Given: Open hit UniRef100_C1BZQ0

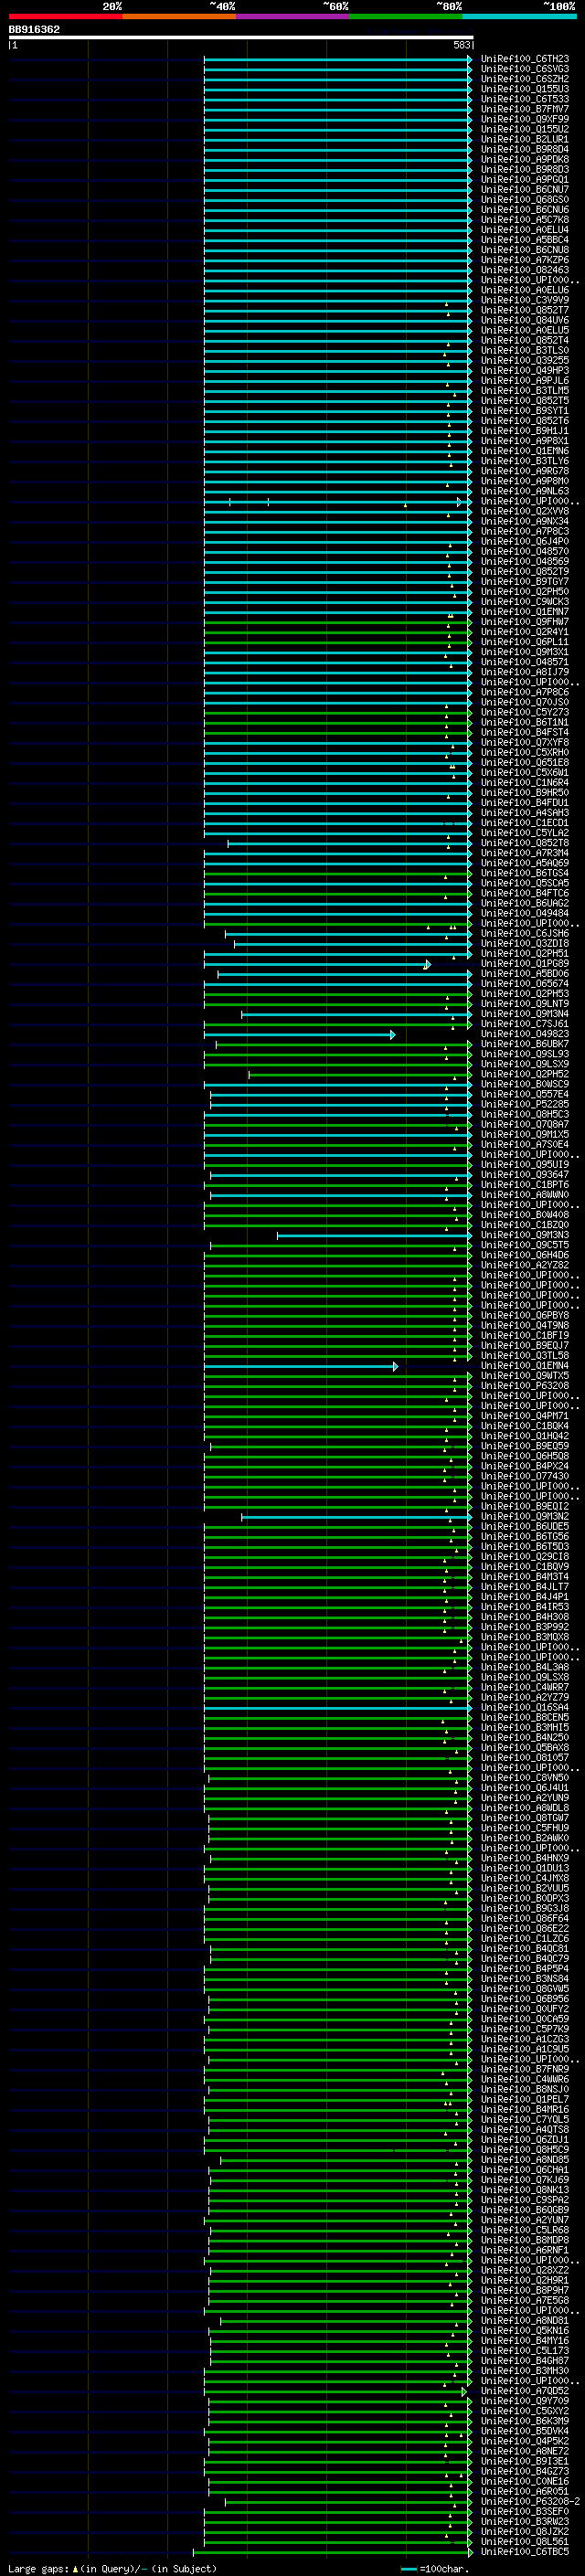Looking at the screenshot, I should [524, 1224].
